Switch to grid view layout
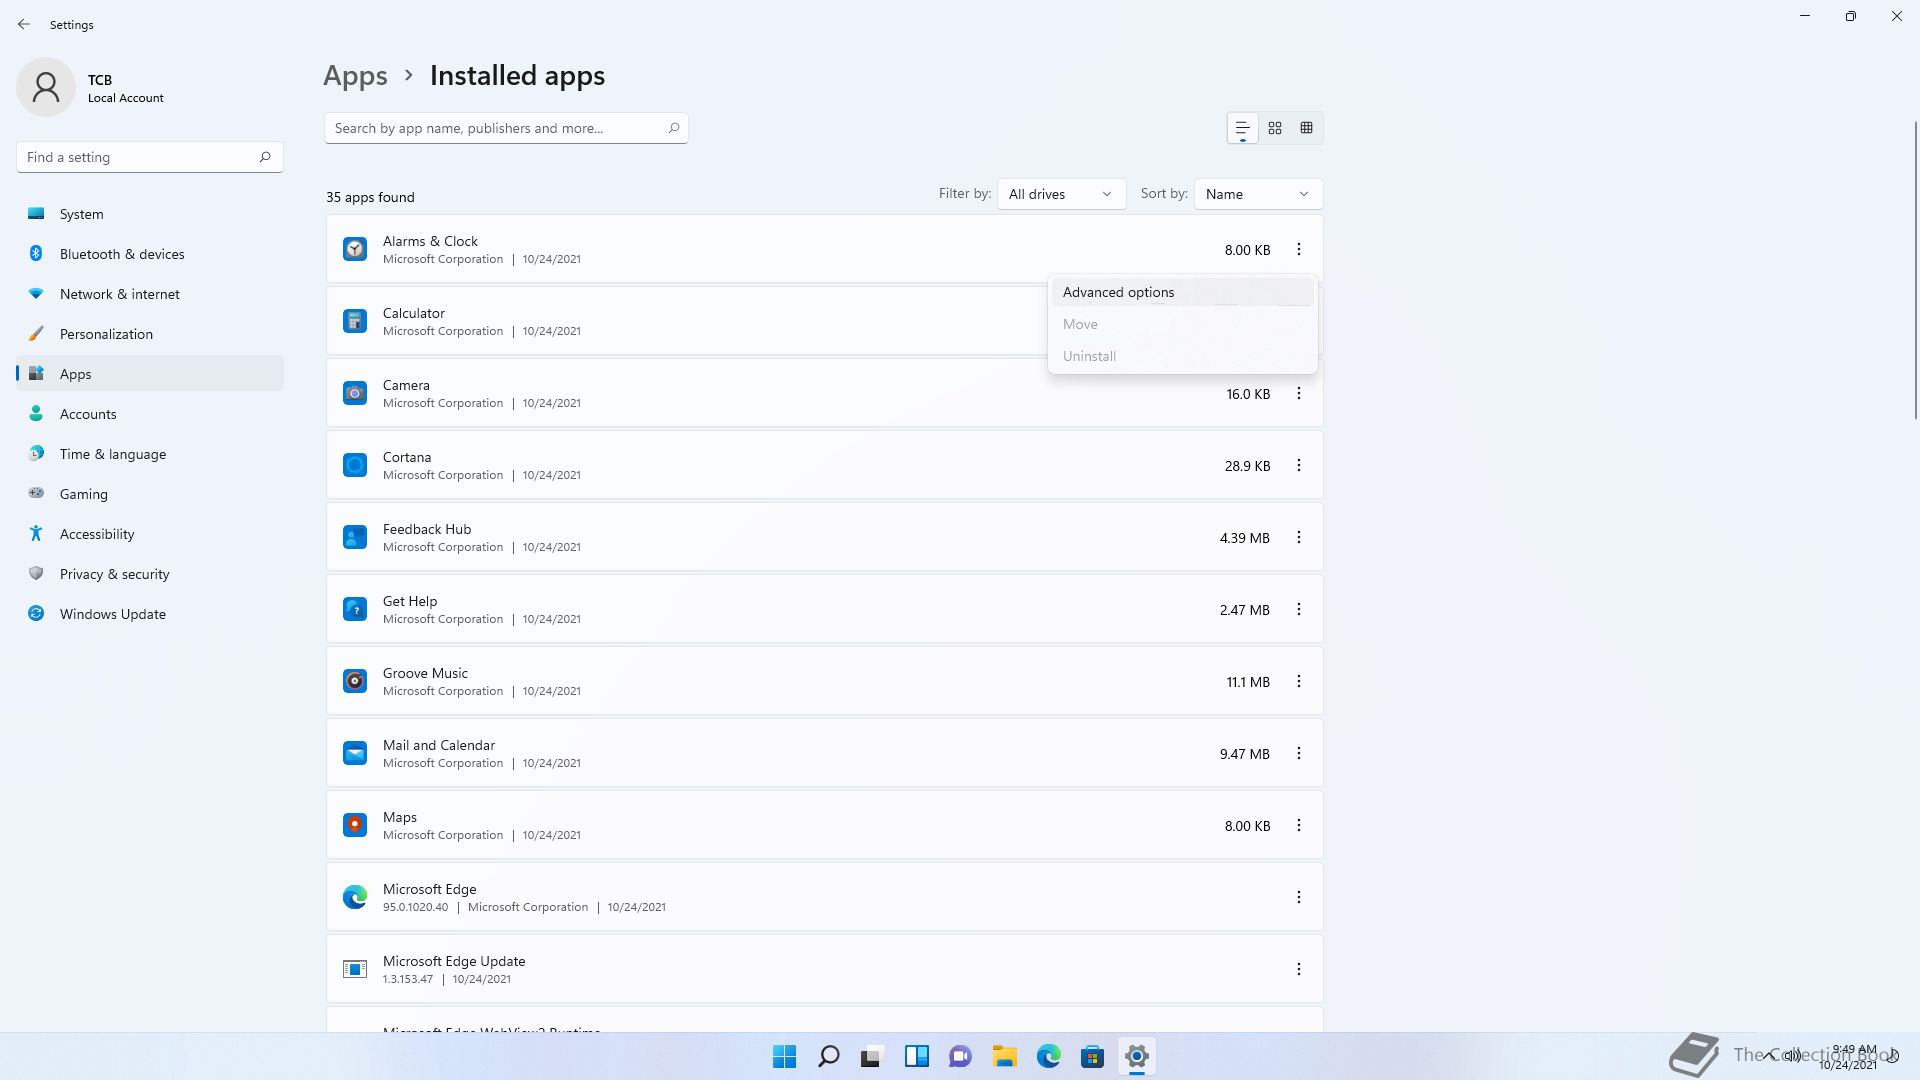Image resolution: width=1920 pixels, height=1080 pixels. (1275, 128)
